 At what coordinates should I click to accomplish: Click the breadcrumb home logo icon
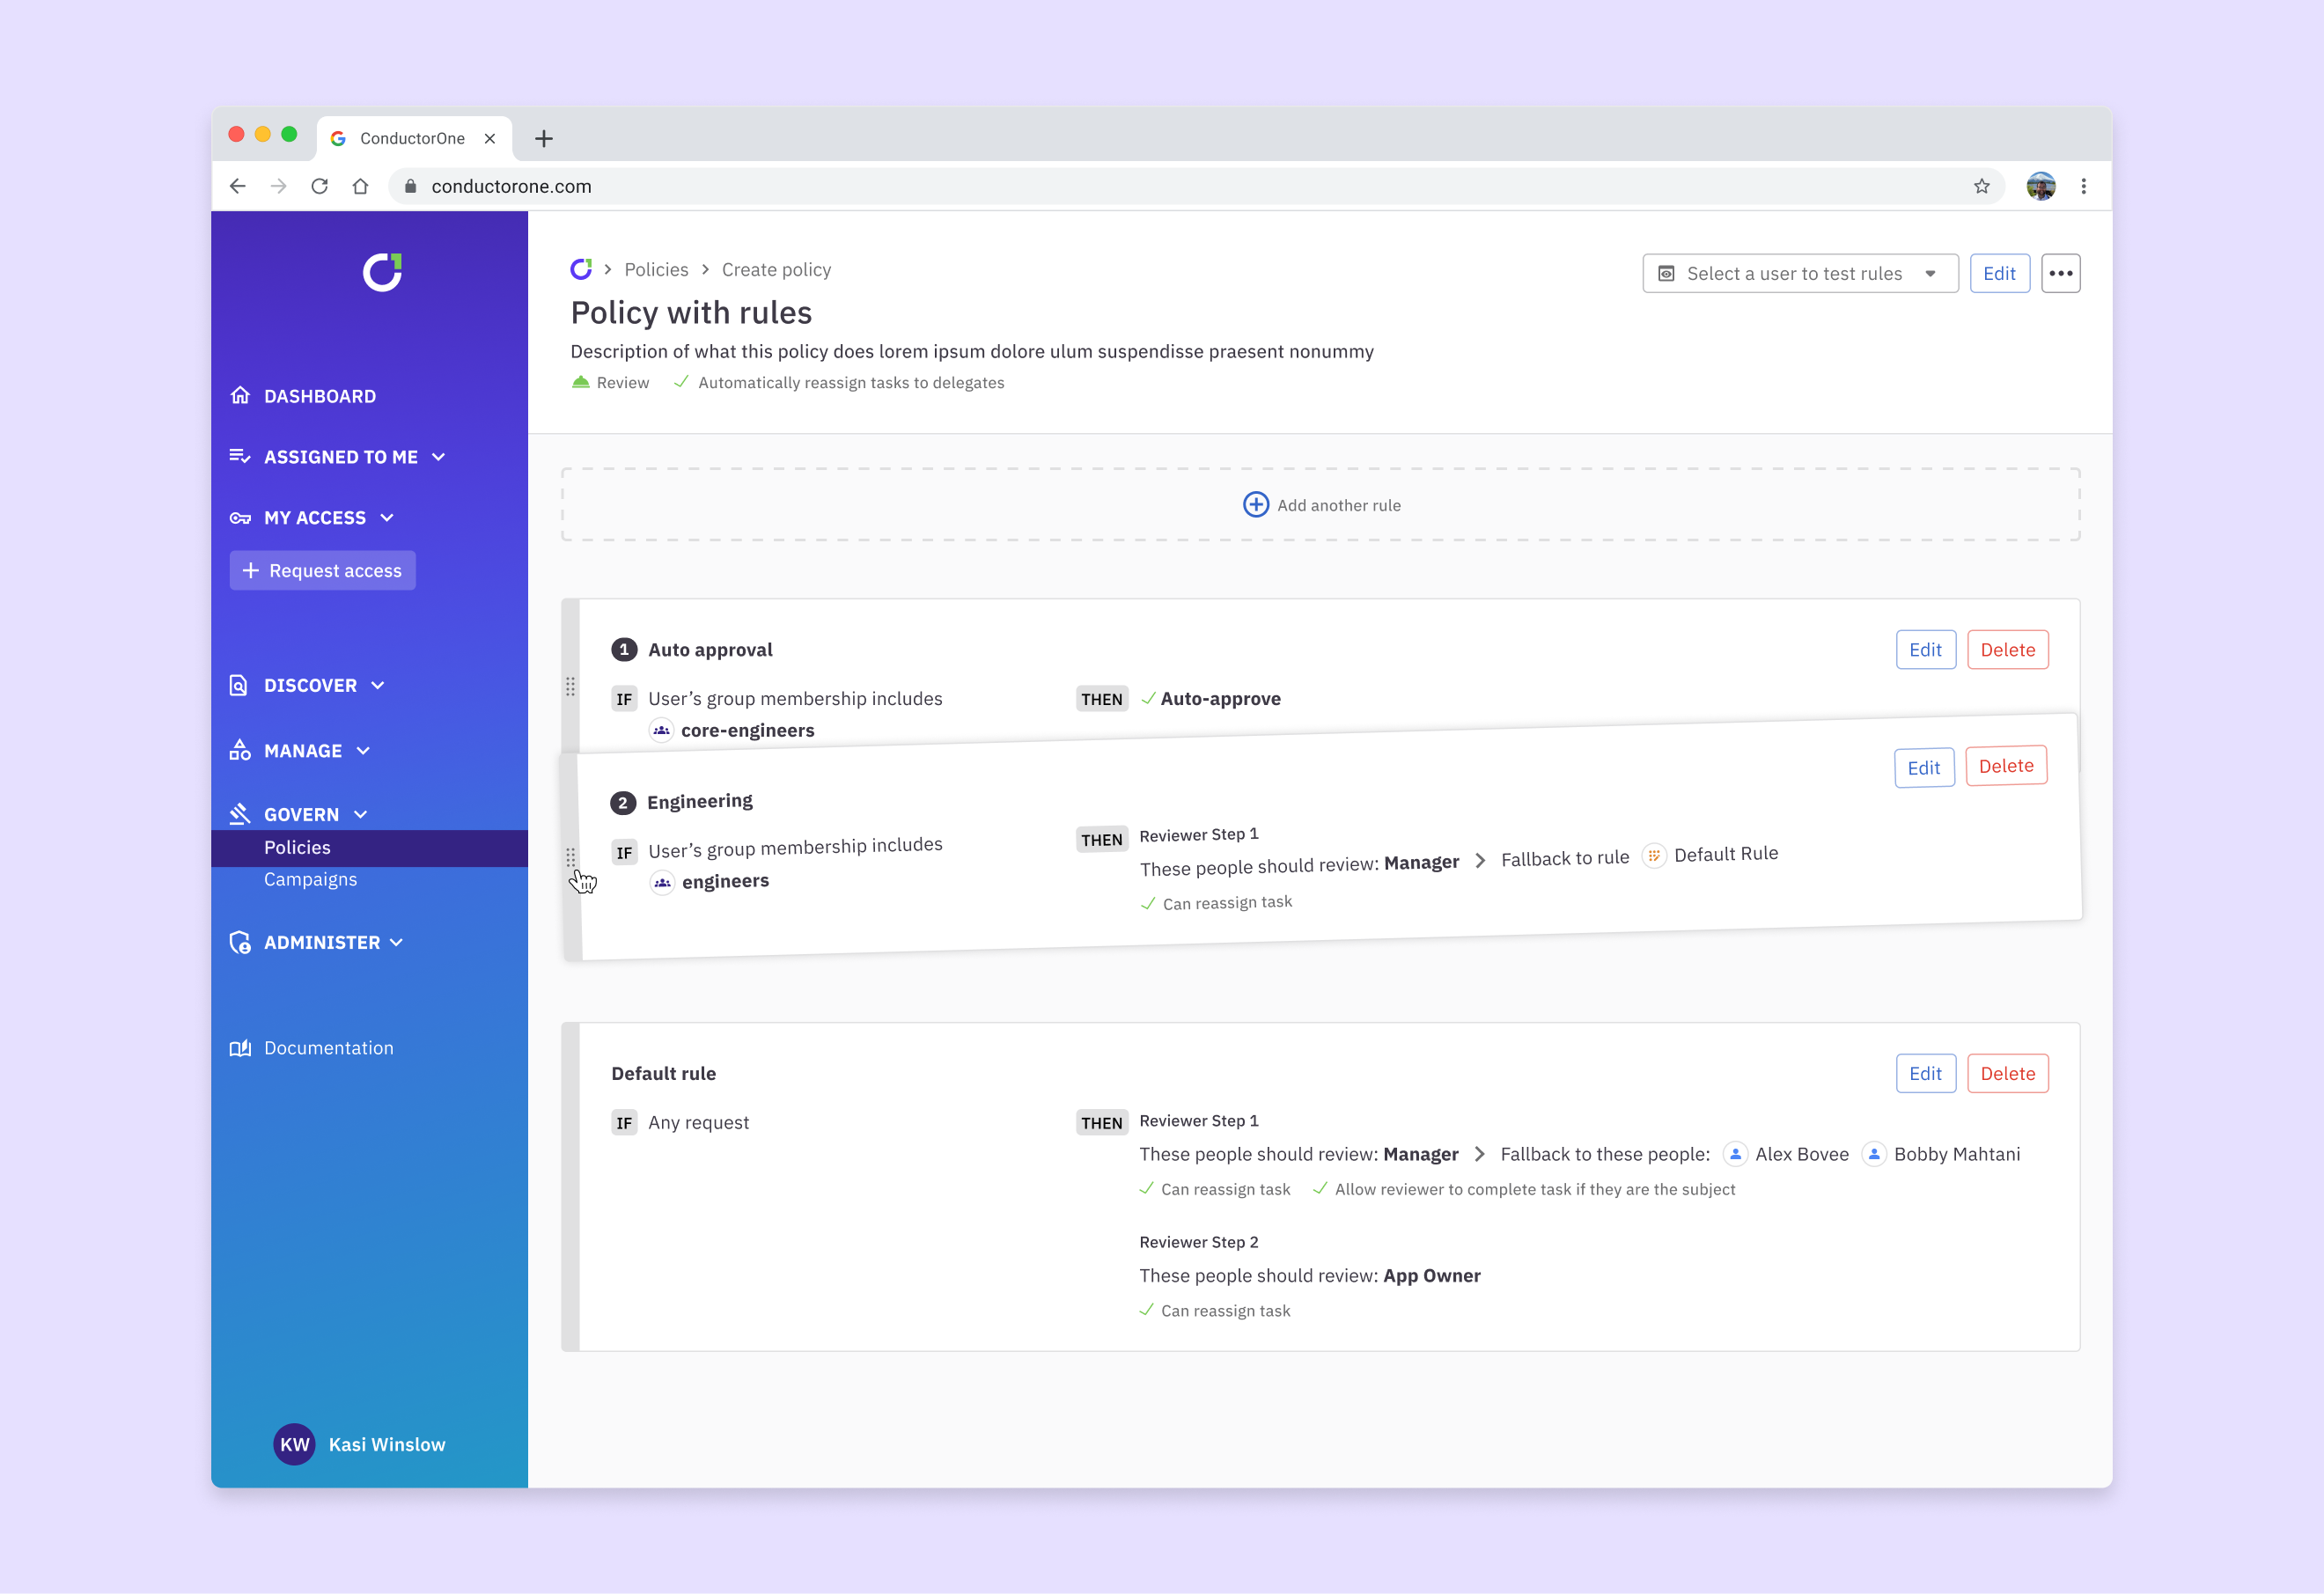click(581, 269)
